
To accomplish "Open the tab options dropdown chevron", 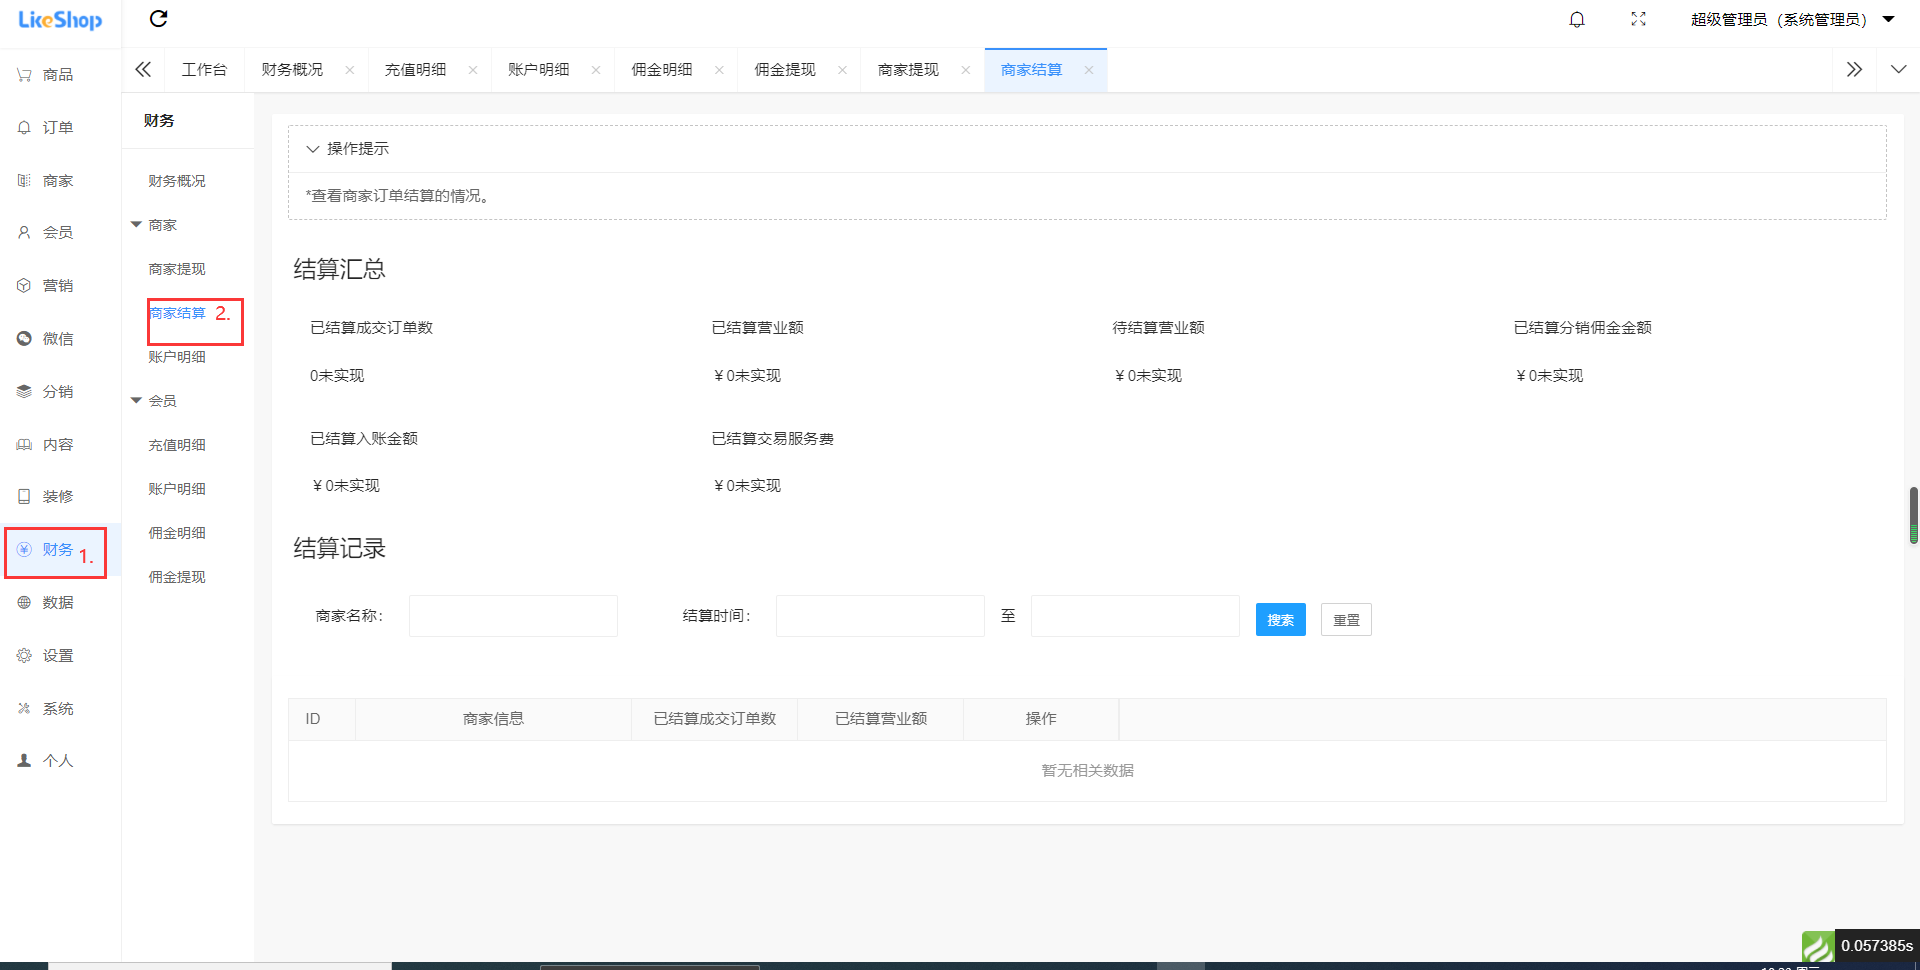I will [x=1898, y=69].
